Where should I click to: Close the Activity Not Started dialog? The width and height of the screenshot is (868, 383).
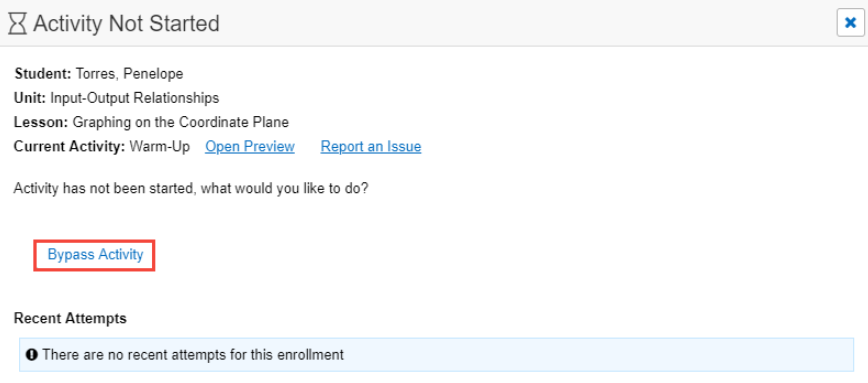(850, 23)
